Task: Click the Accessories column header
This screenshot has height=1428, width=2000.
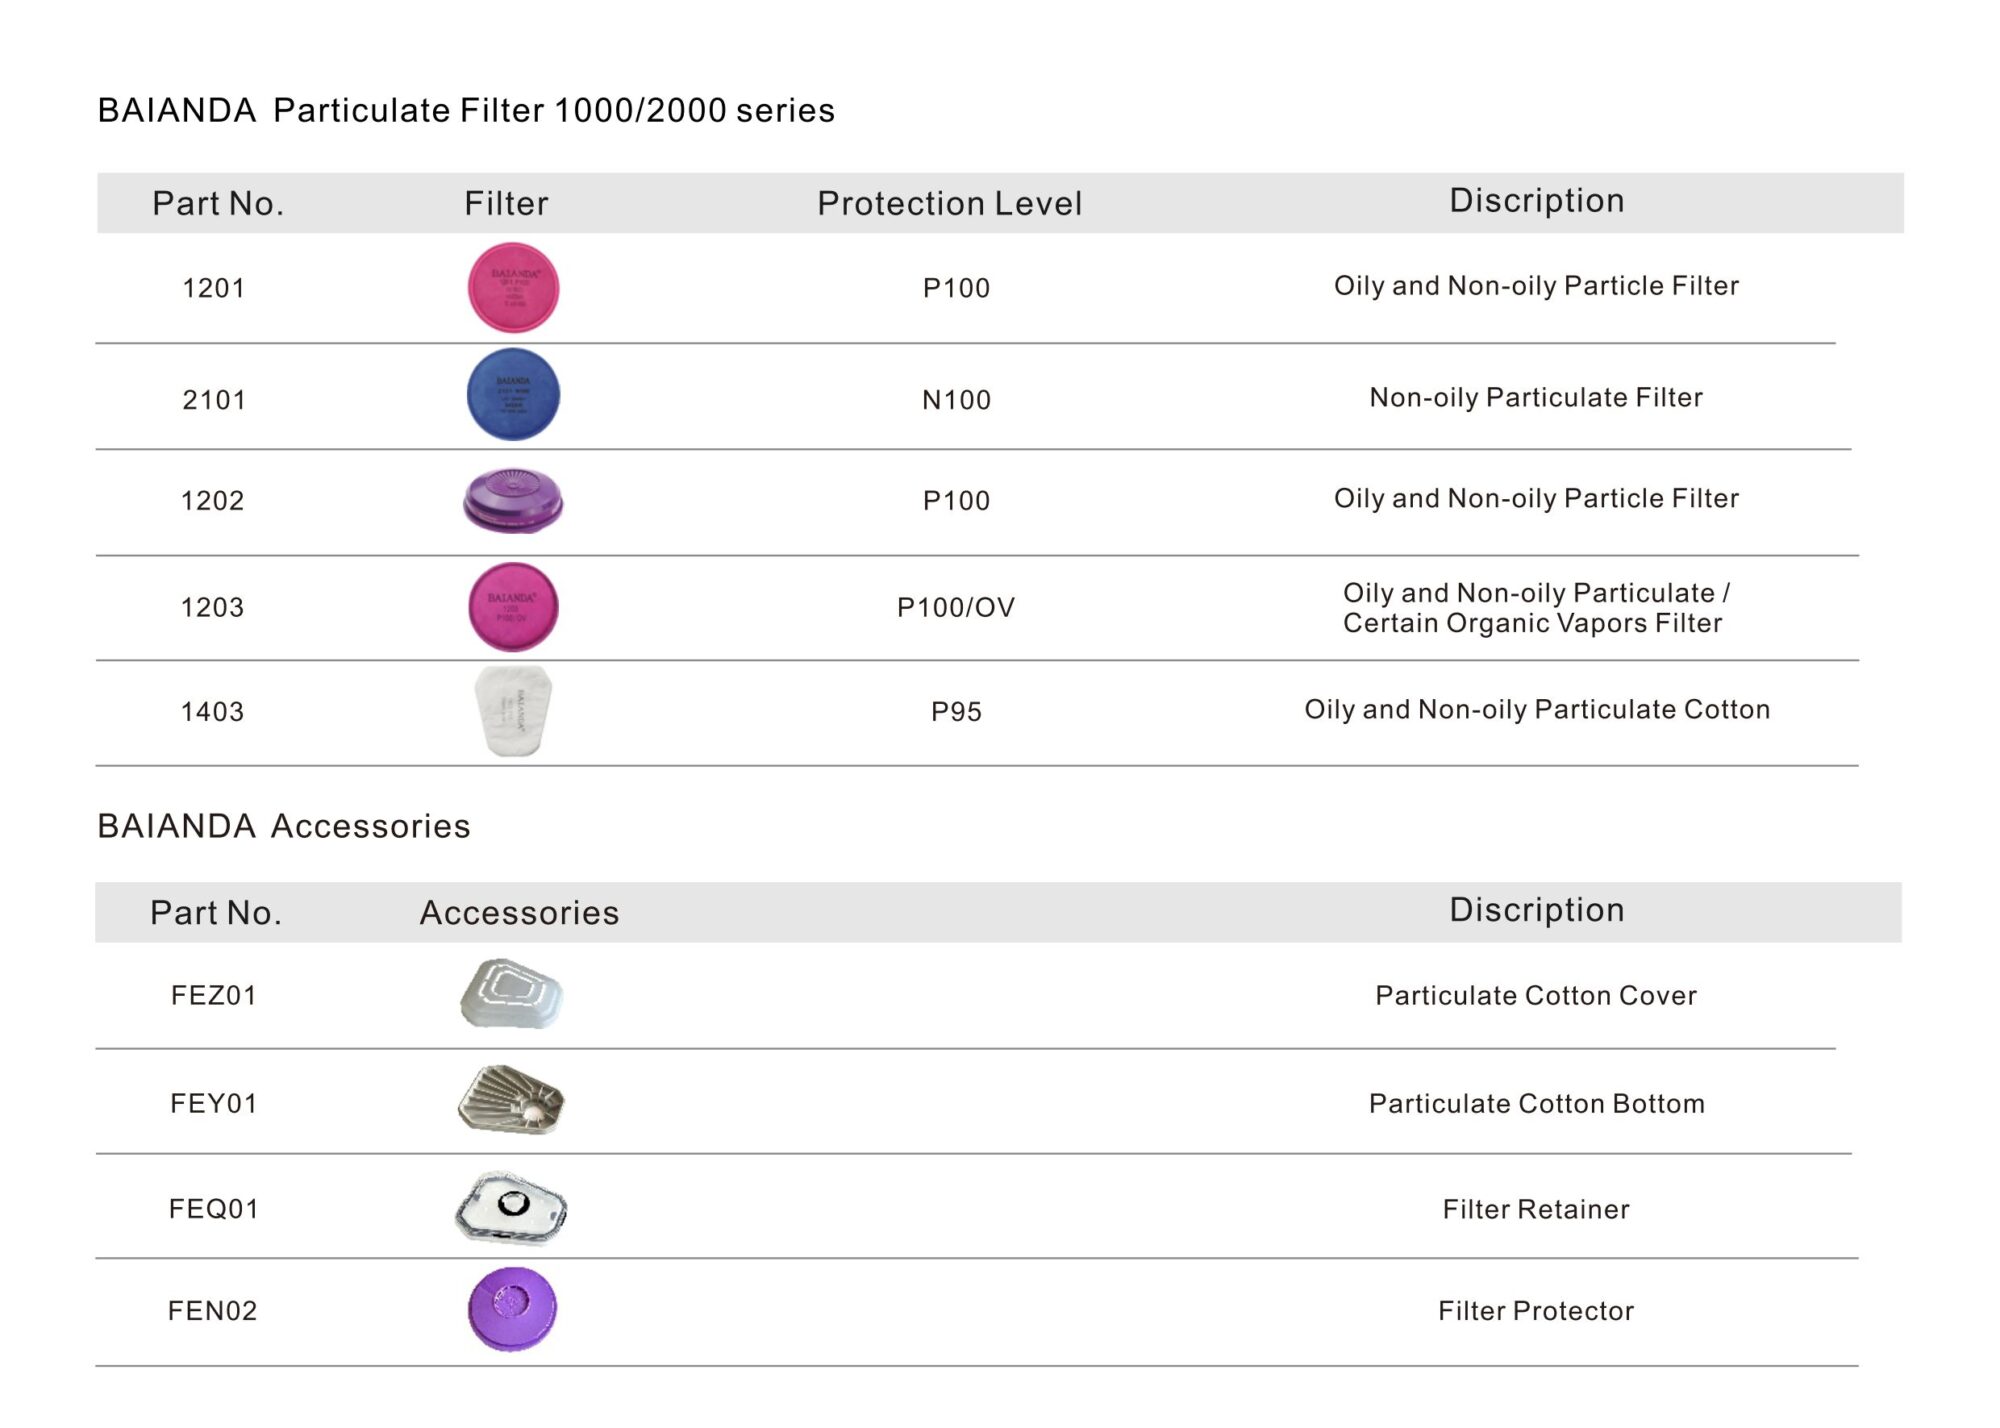Action: (x=519, y=912)
